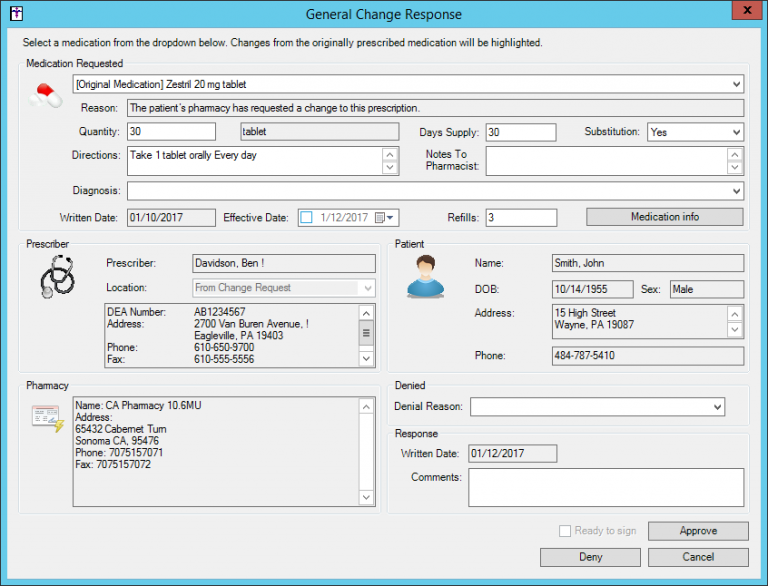
Task: Approve the change request
Action: [x=697, y=531]
